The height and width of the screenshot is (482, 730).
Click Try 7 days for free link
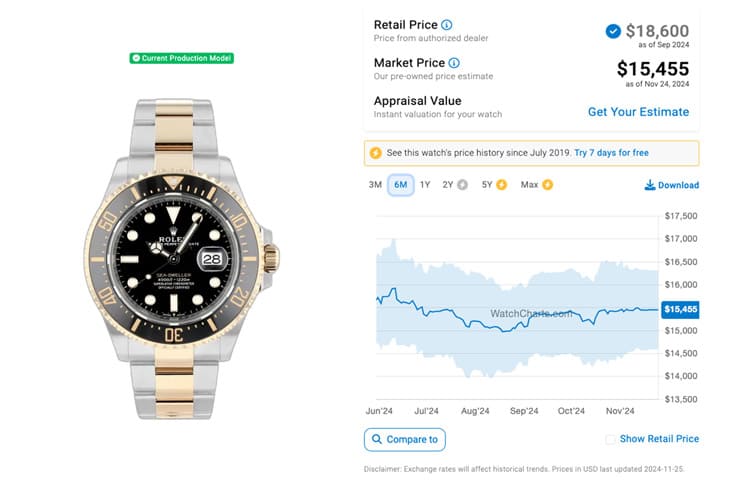coord(611,153)
